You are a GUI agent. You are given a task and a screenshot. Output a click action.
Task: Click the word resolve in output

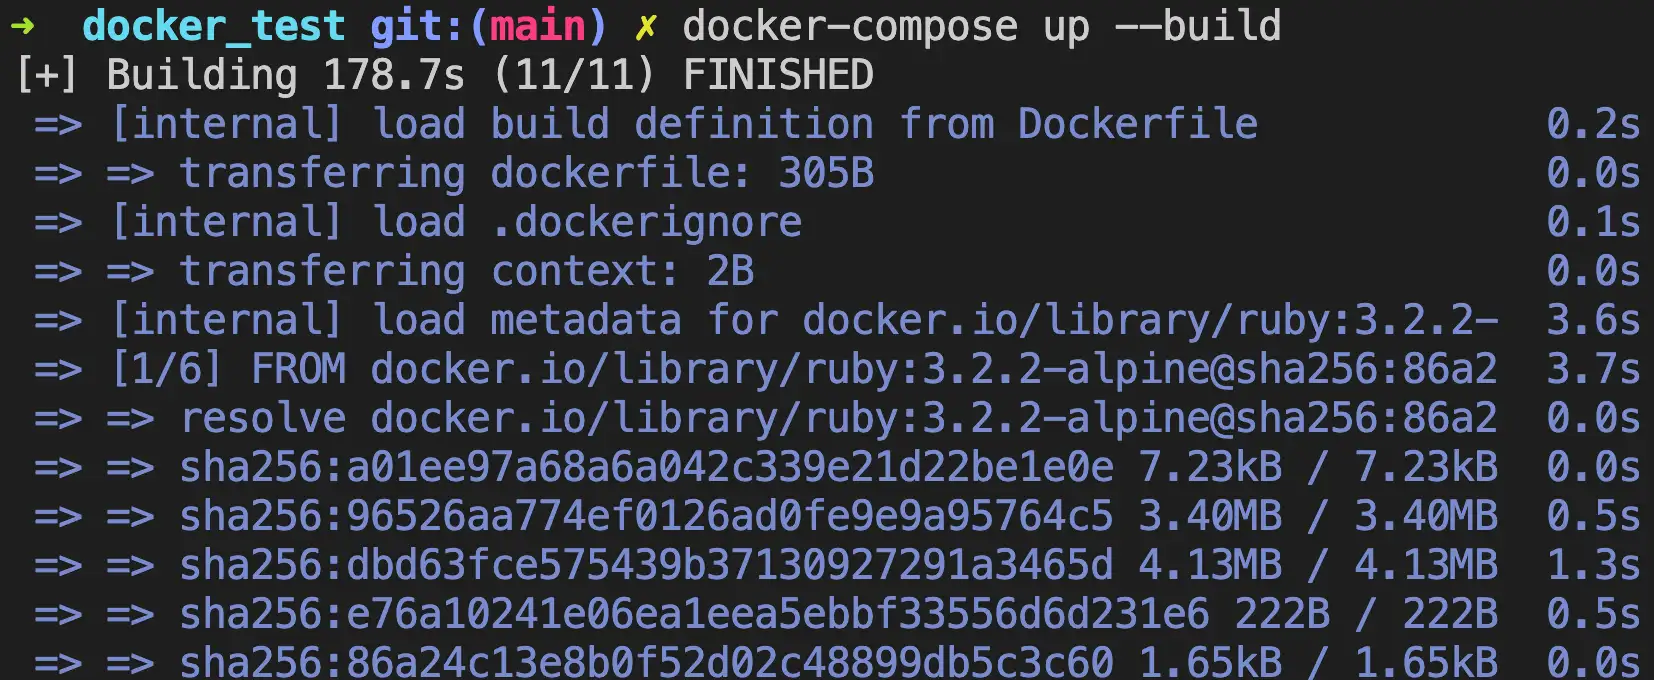pyautogui.click(x=263, y=419)
